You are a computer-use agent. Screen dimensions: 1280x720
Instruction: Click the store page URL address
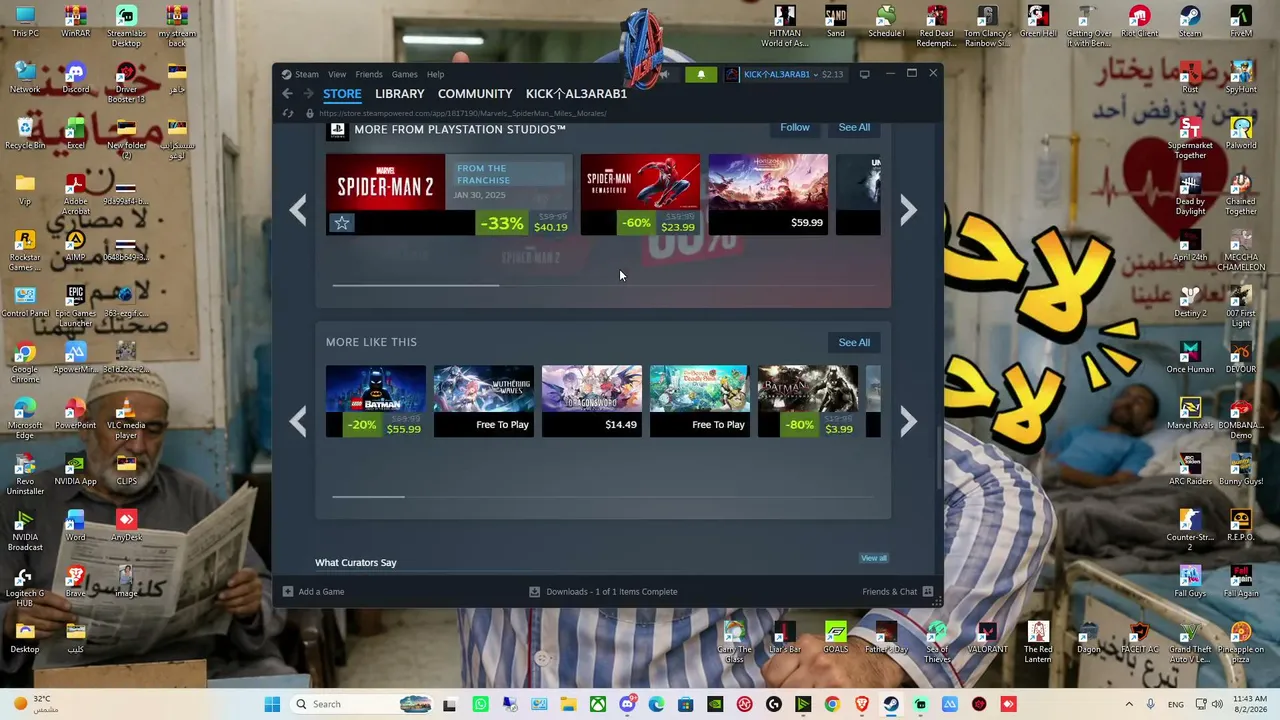tap(463, 113)
